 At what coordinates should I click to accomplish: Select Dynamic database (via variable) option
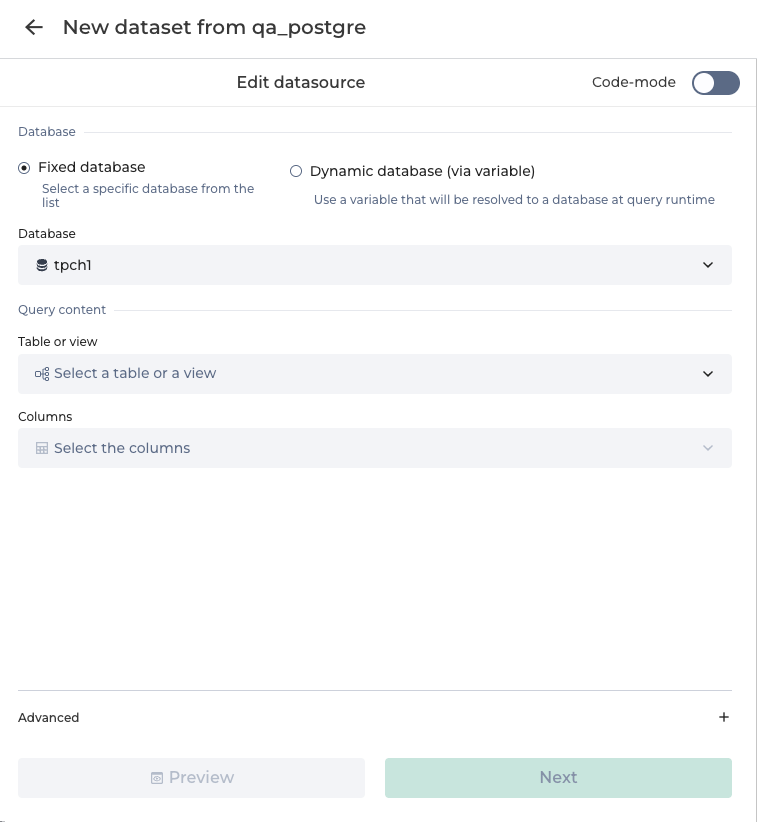click(x=296, y=171)
